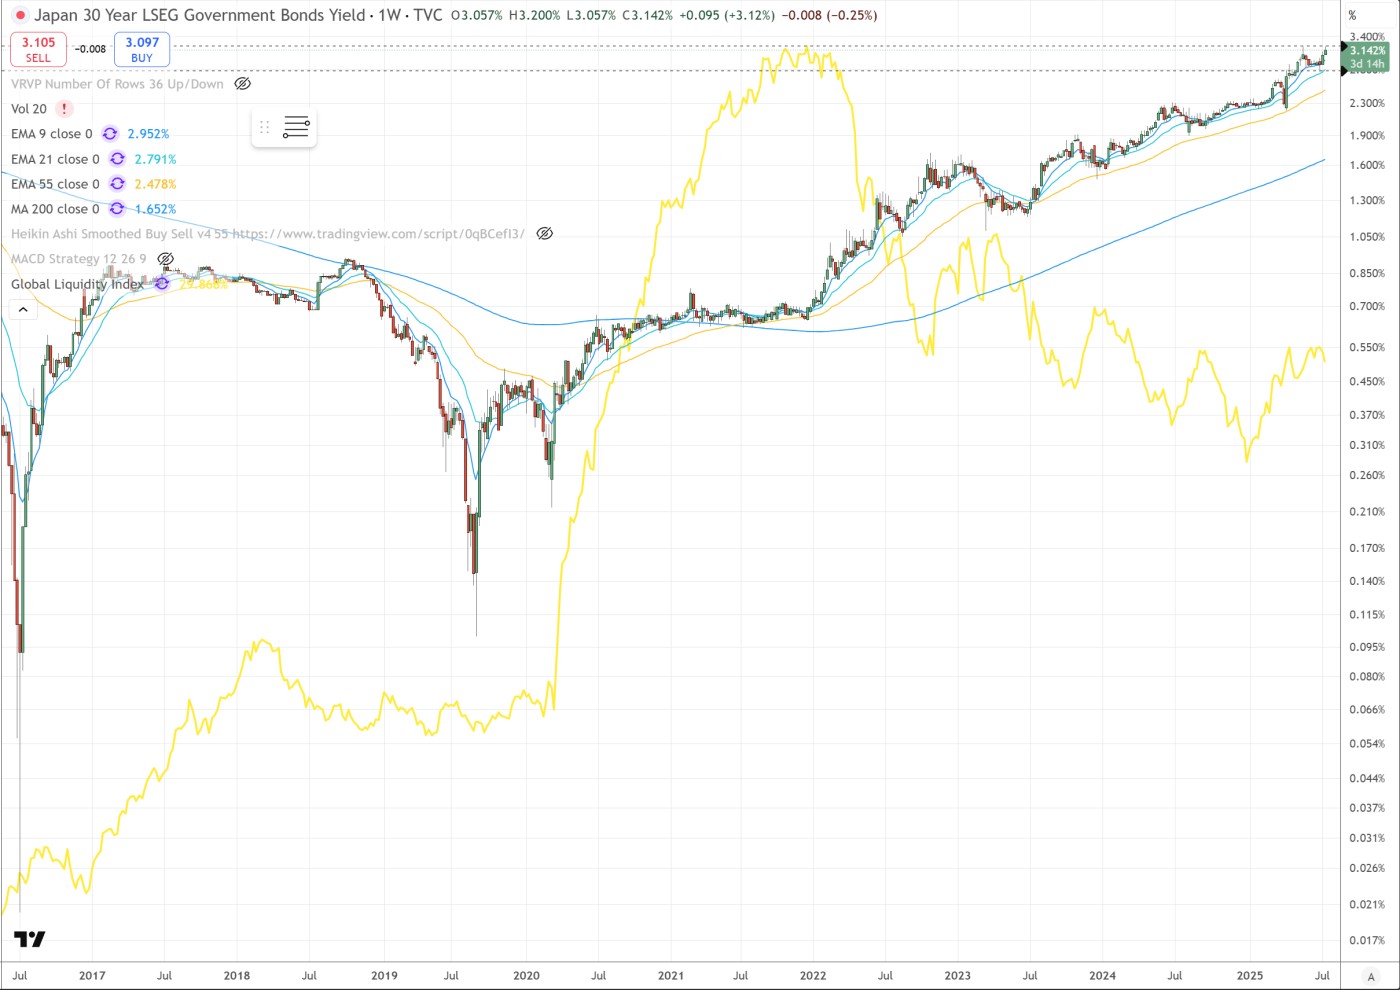1400x990 pixels.
Task: Click the EMA 21 value 2.791%
Action: (x=155, y=159)
